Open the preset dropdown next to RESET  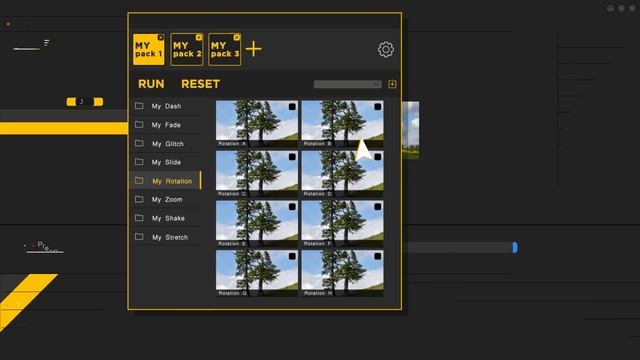coord(348,84)
